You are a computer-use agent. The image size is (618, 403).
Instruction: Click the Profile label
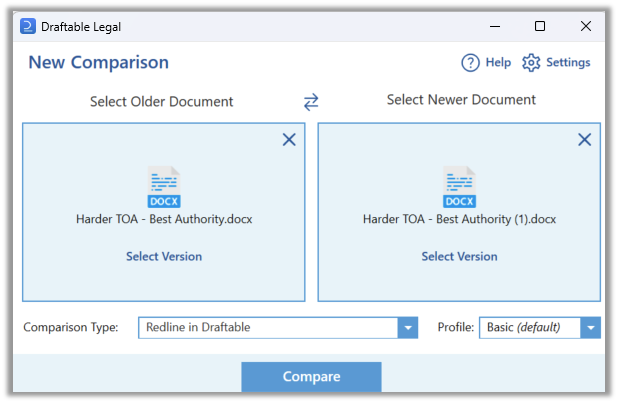coord(456,327)
